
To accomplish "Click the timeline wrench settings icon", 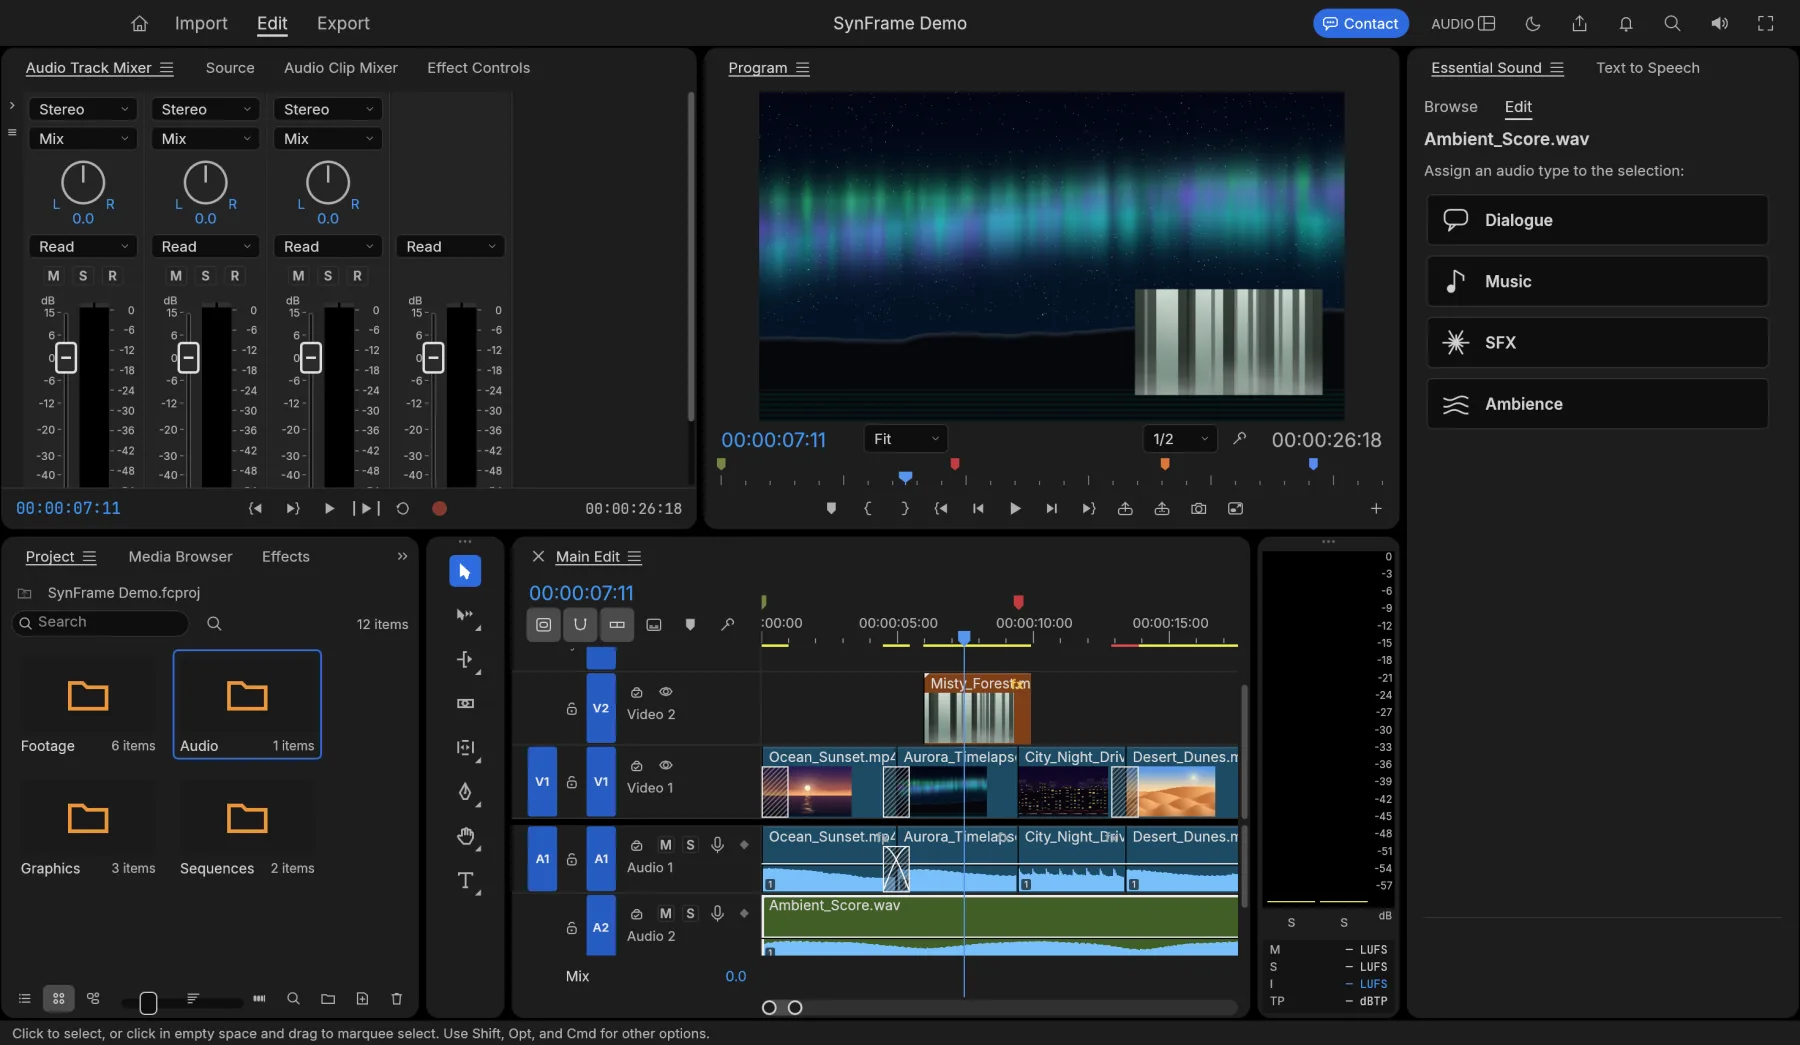I will click(727, 624).
